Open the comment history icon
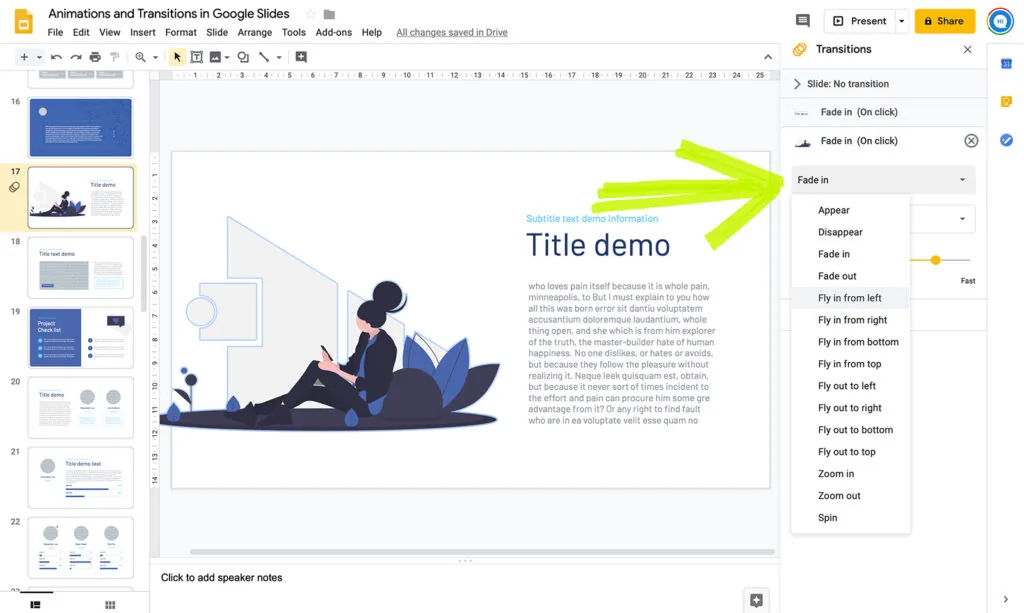The image size is (1024, 613). click(x=803, y=21)
